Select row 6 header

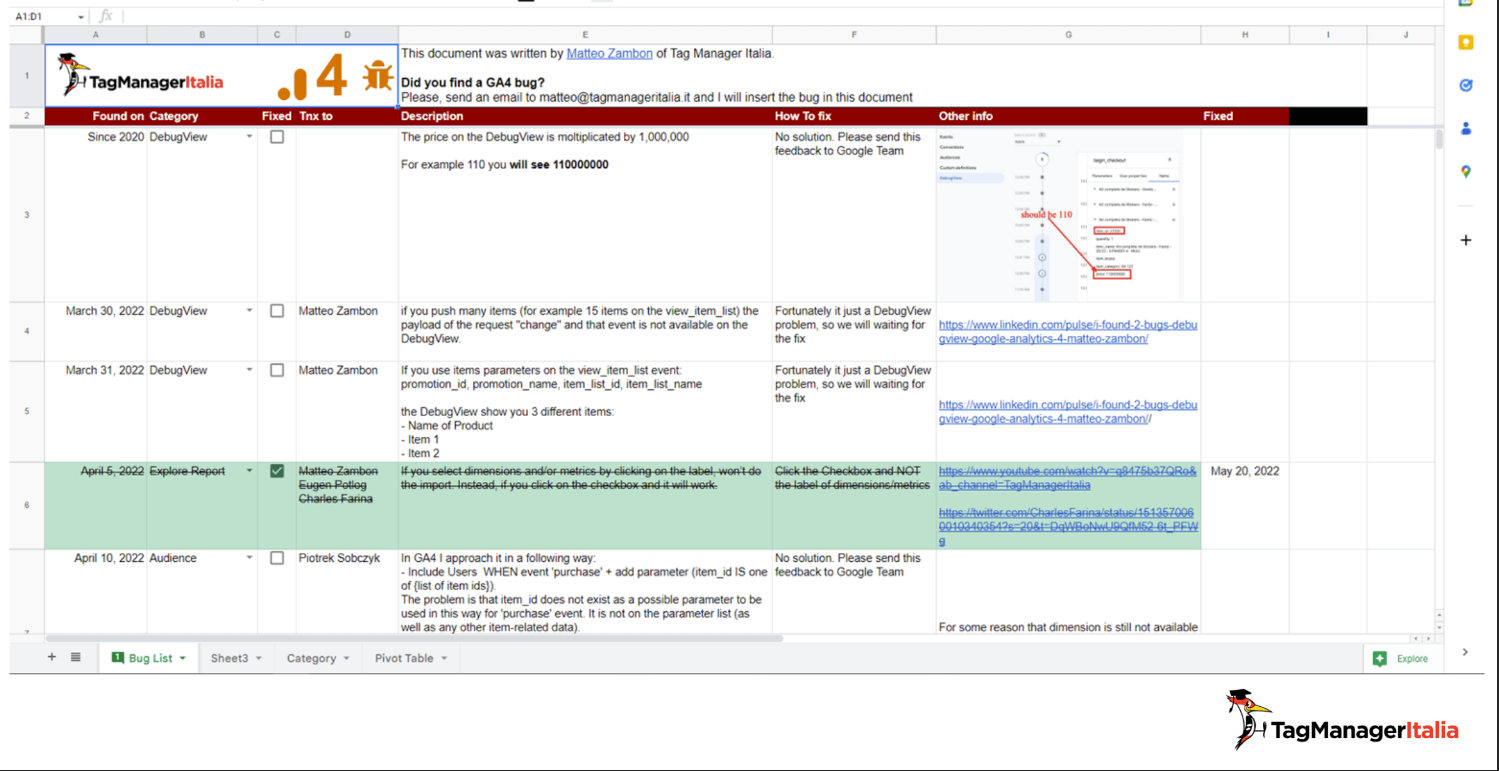(x=27, y=505)
